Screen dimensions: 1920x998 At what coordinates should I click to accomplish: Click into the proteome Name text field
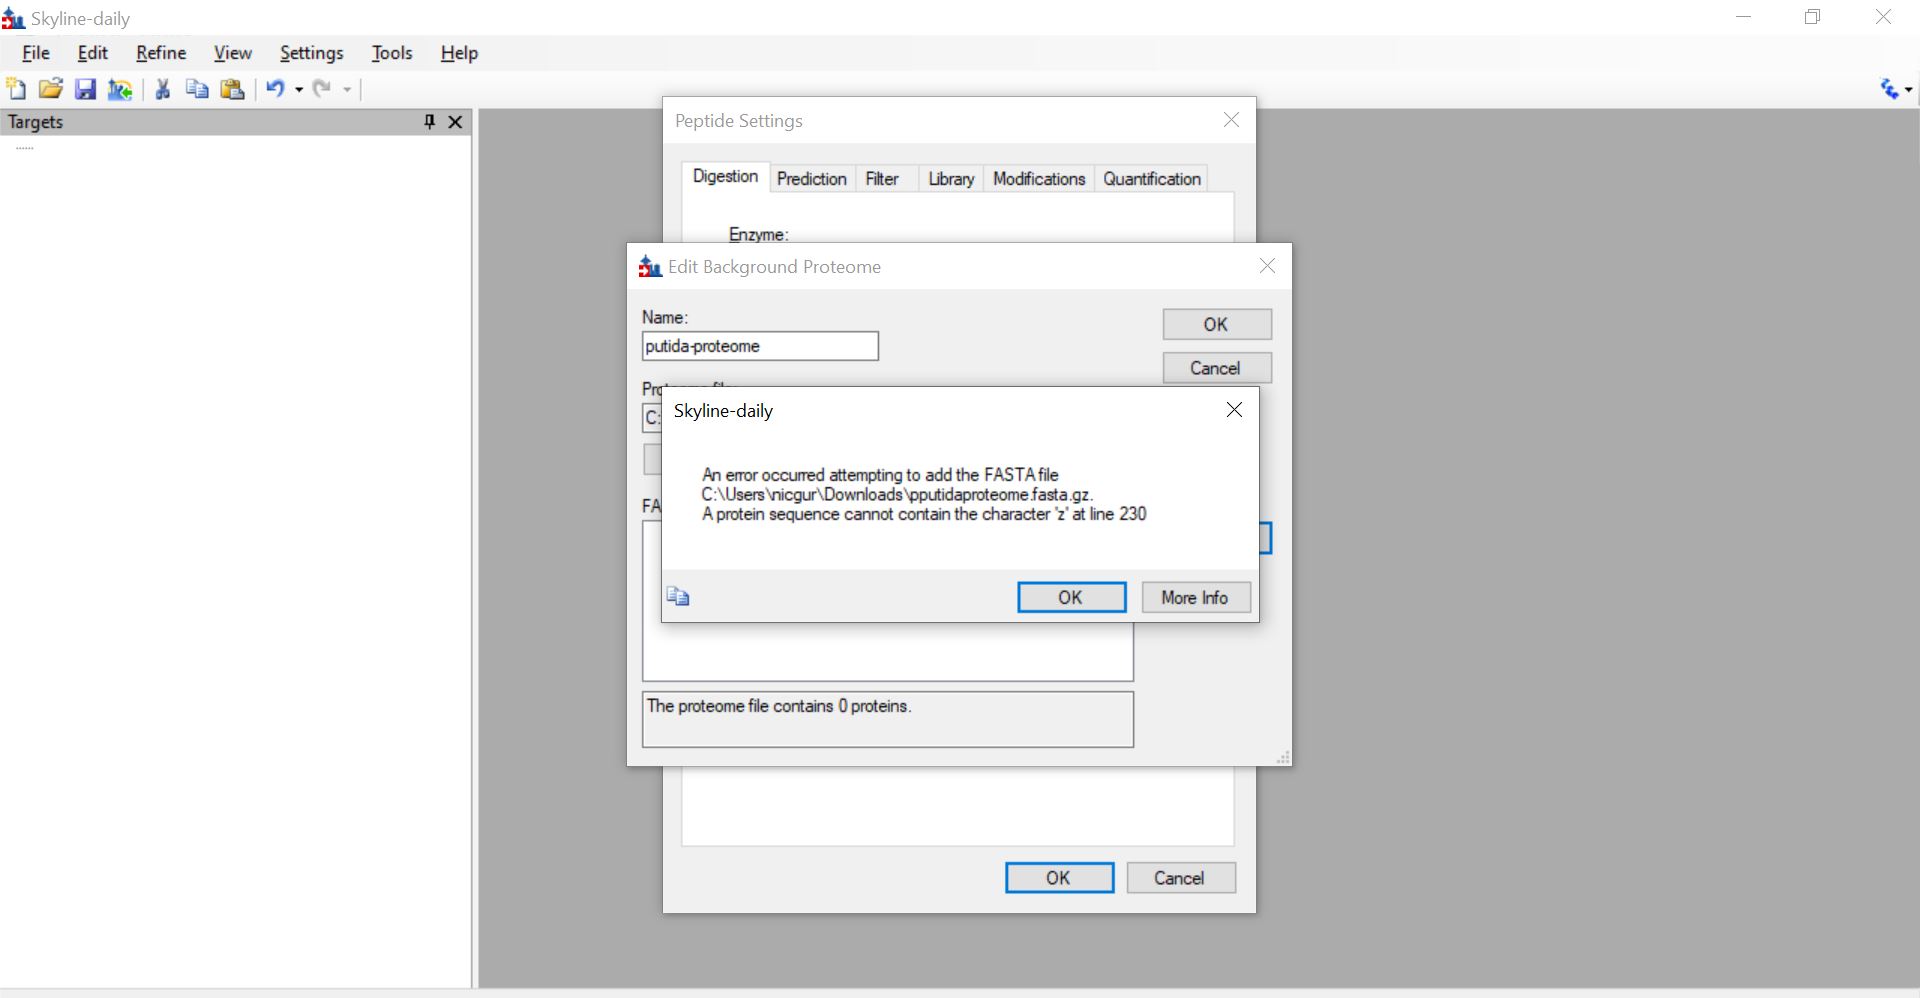pos(759,346)
